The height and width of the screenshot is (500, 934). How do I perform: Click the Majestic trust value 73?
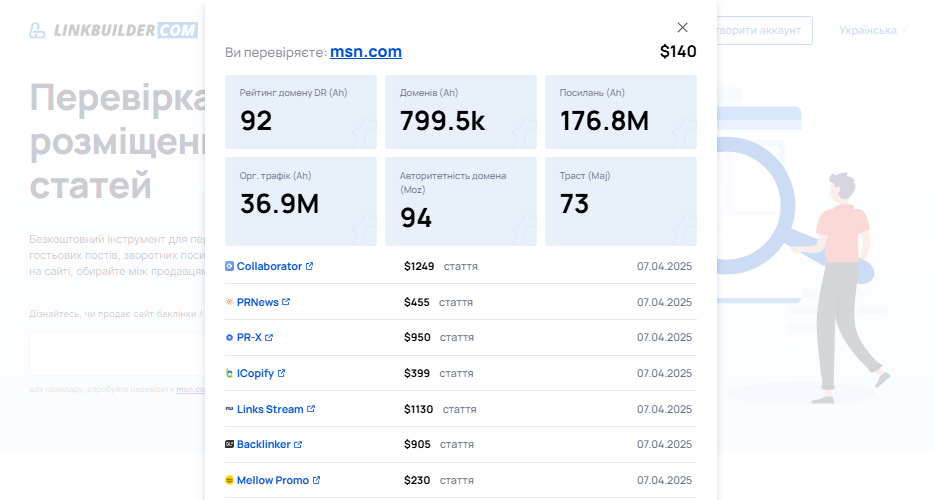coord(574,204)
